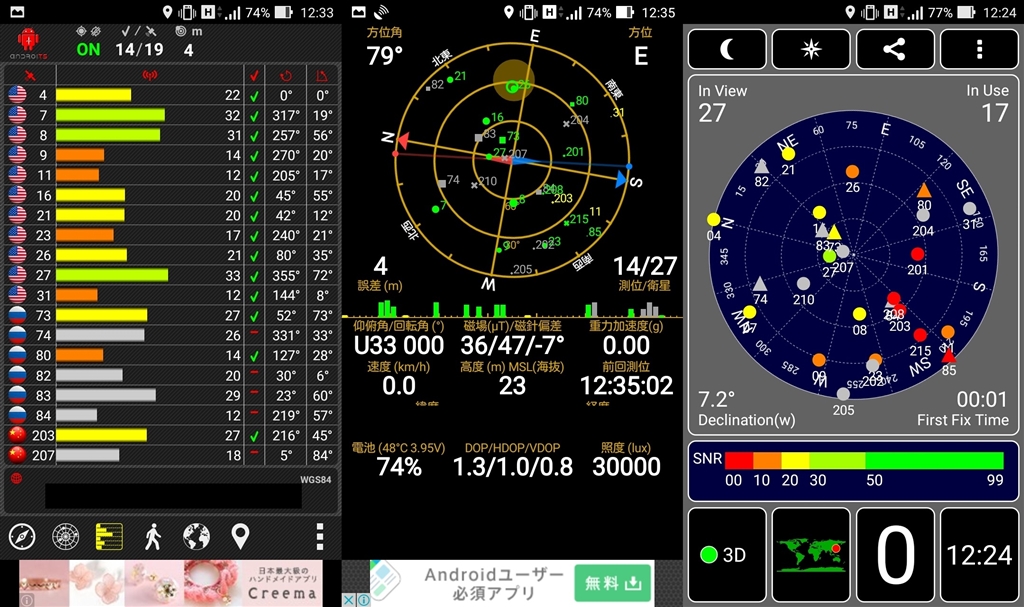Screen dimensions: 1024x607
Task: Tap the SNR color legend bar
Action: click(x=864, y=460)
